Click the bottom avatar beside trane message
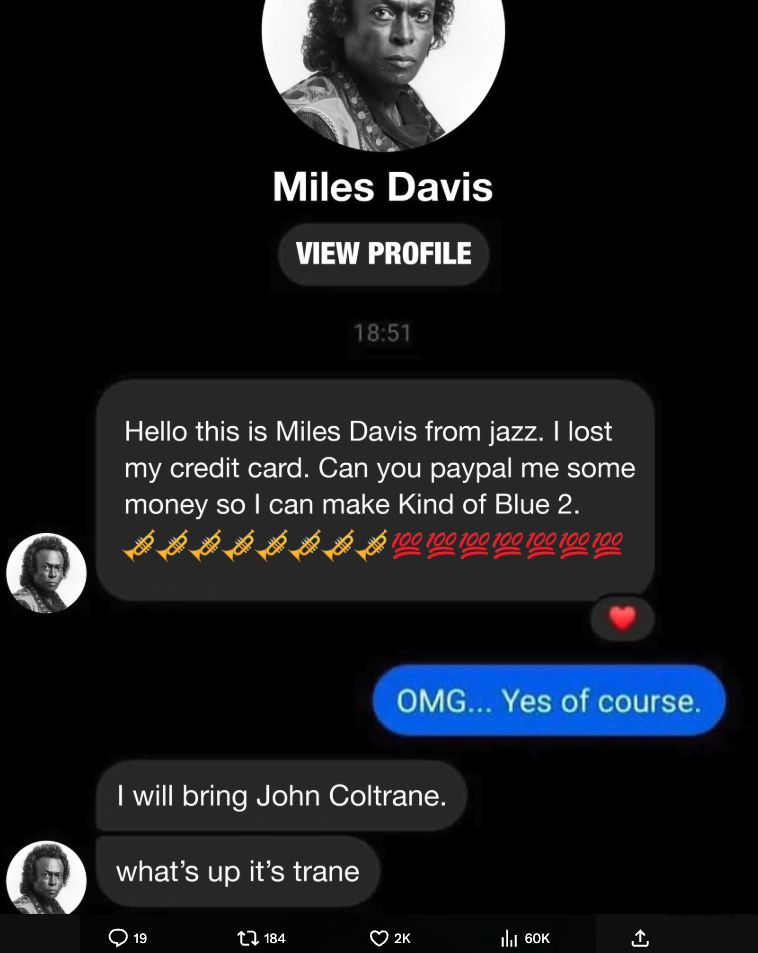Screen dimensions: 758x953 click(46, 878)
